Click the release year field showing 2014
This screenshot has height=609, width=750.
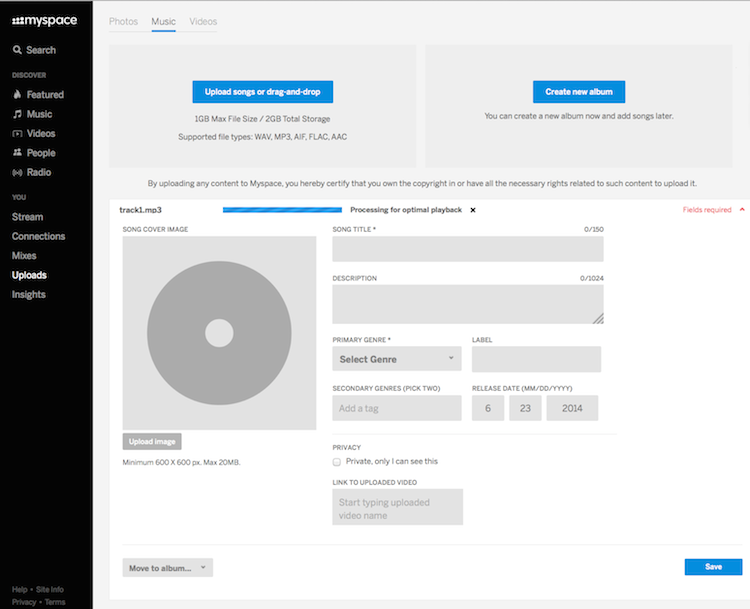pyautogui.click(x=572, y=408)
